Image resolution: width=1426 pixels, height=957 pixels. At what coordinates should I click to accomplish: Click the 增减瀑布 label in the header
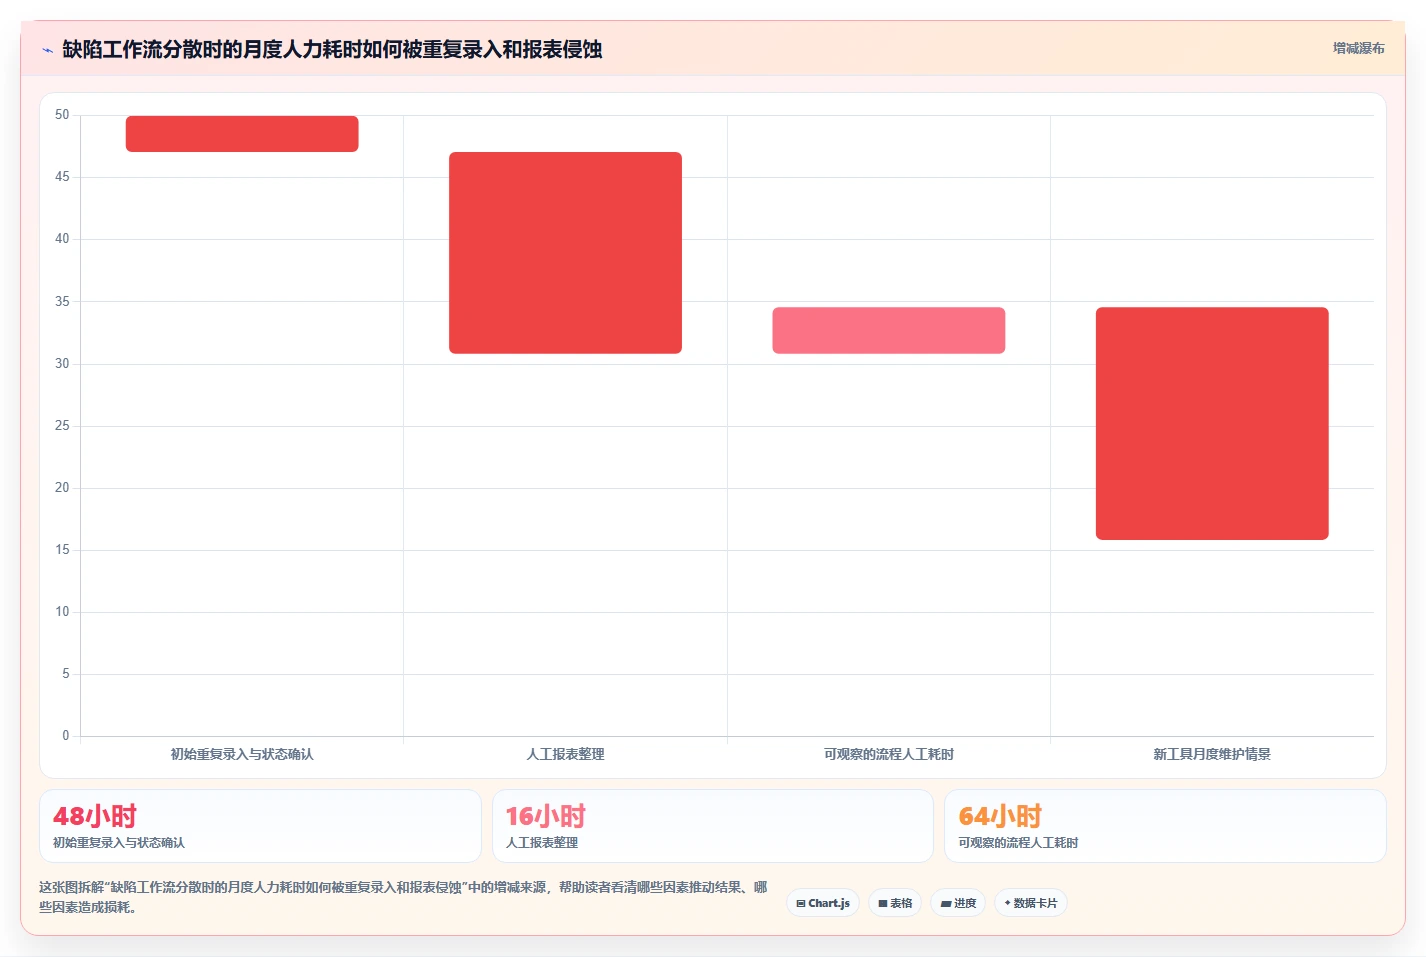1358,48
